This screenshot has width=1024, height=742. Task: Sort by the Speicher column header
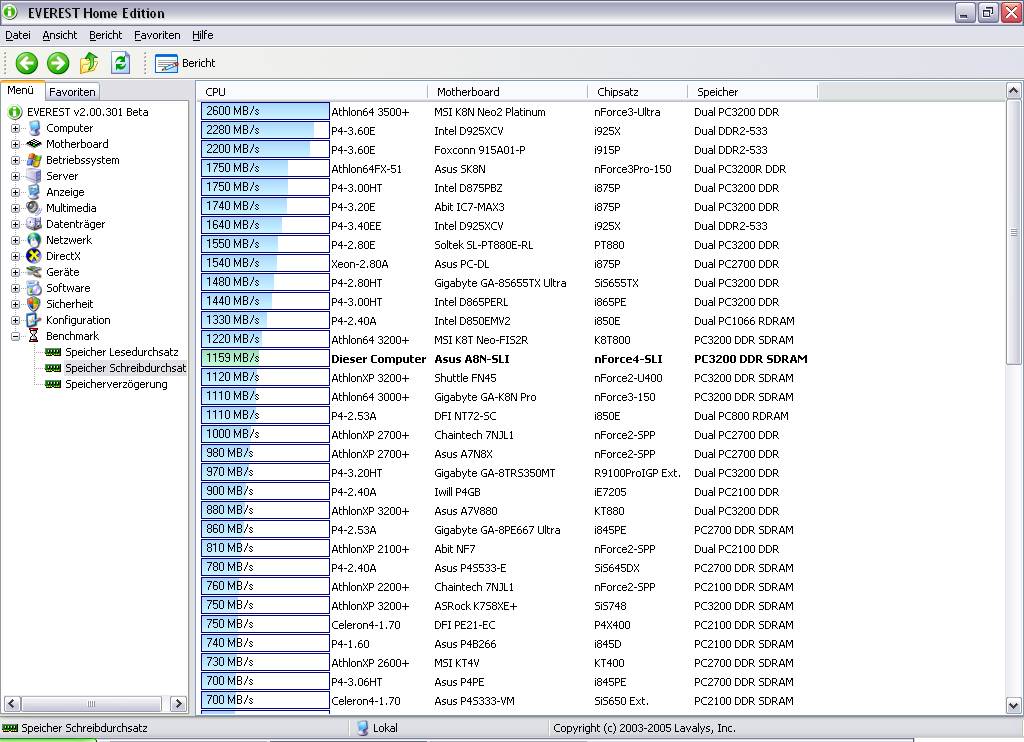[x=752, y=92]
